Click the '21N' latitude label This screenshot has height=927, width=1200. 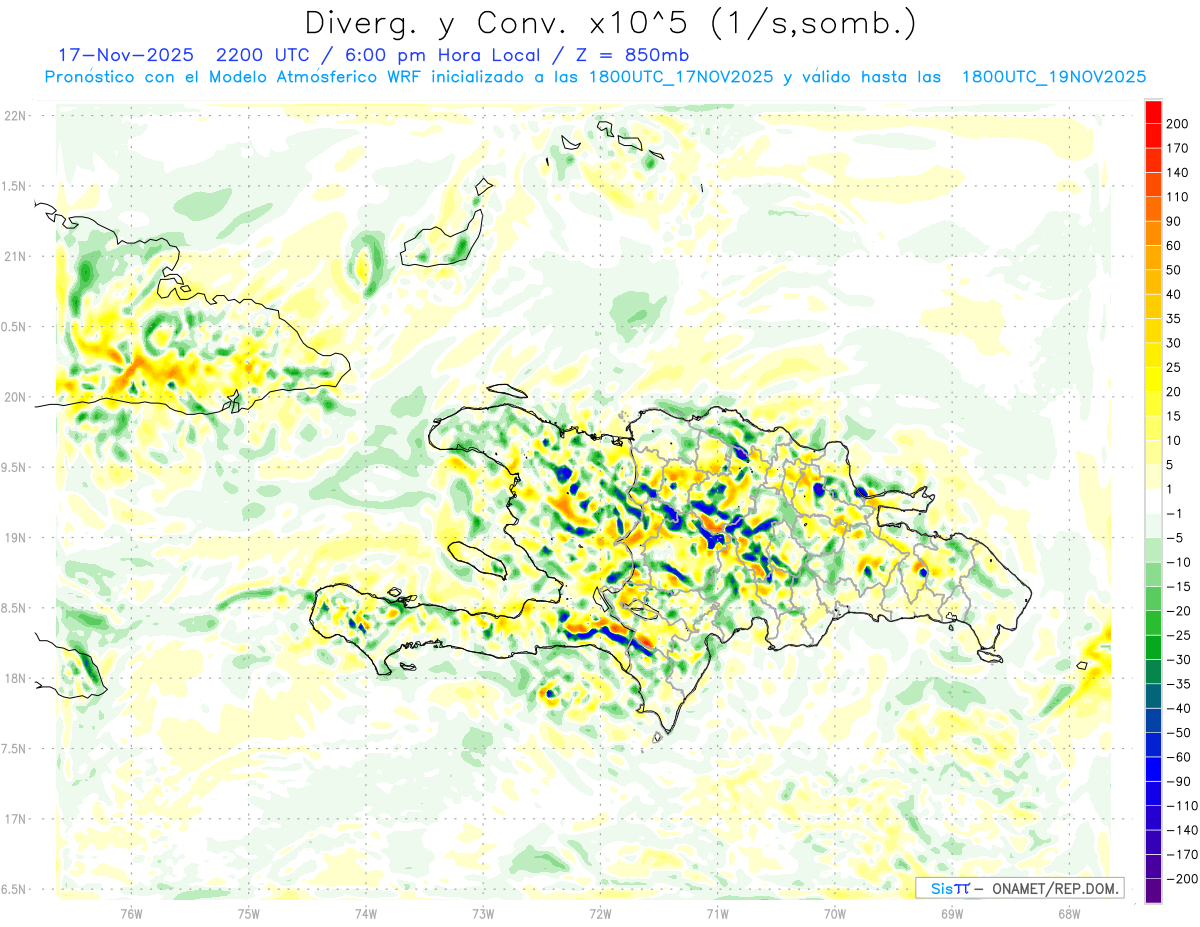click(15, 256)
